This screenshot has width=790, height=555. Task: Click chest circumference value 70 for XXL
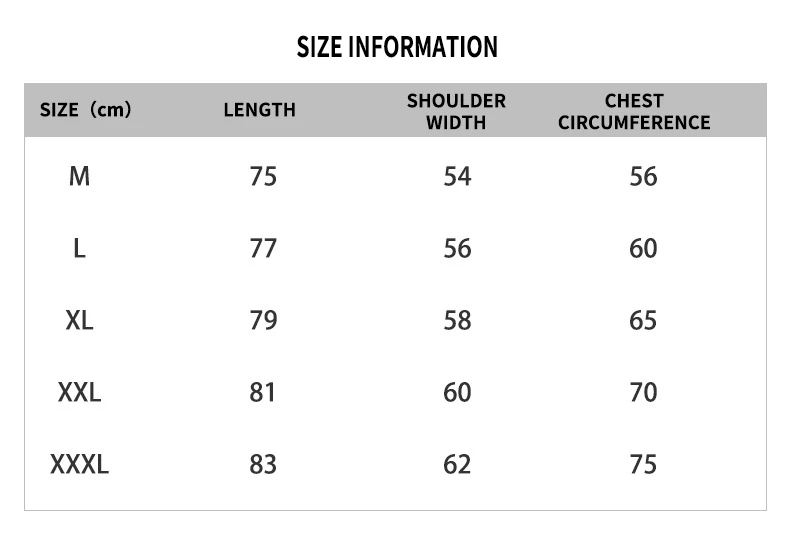[x=643, y=393]
